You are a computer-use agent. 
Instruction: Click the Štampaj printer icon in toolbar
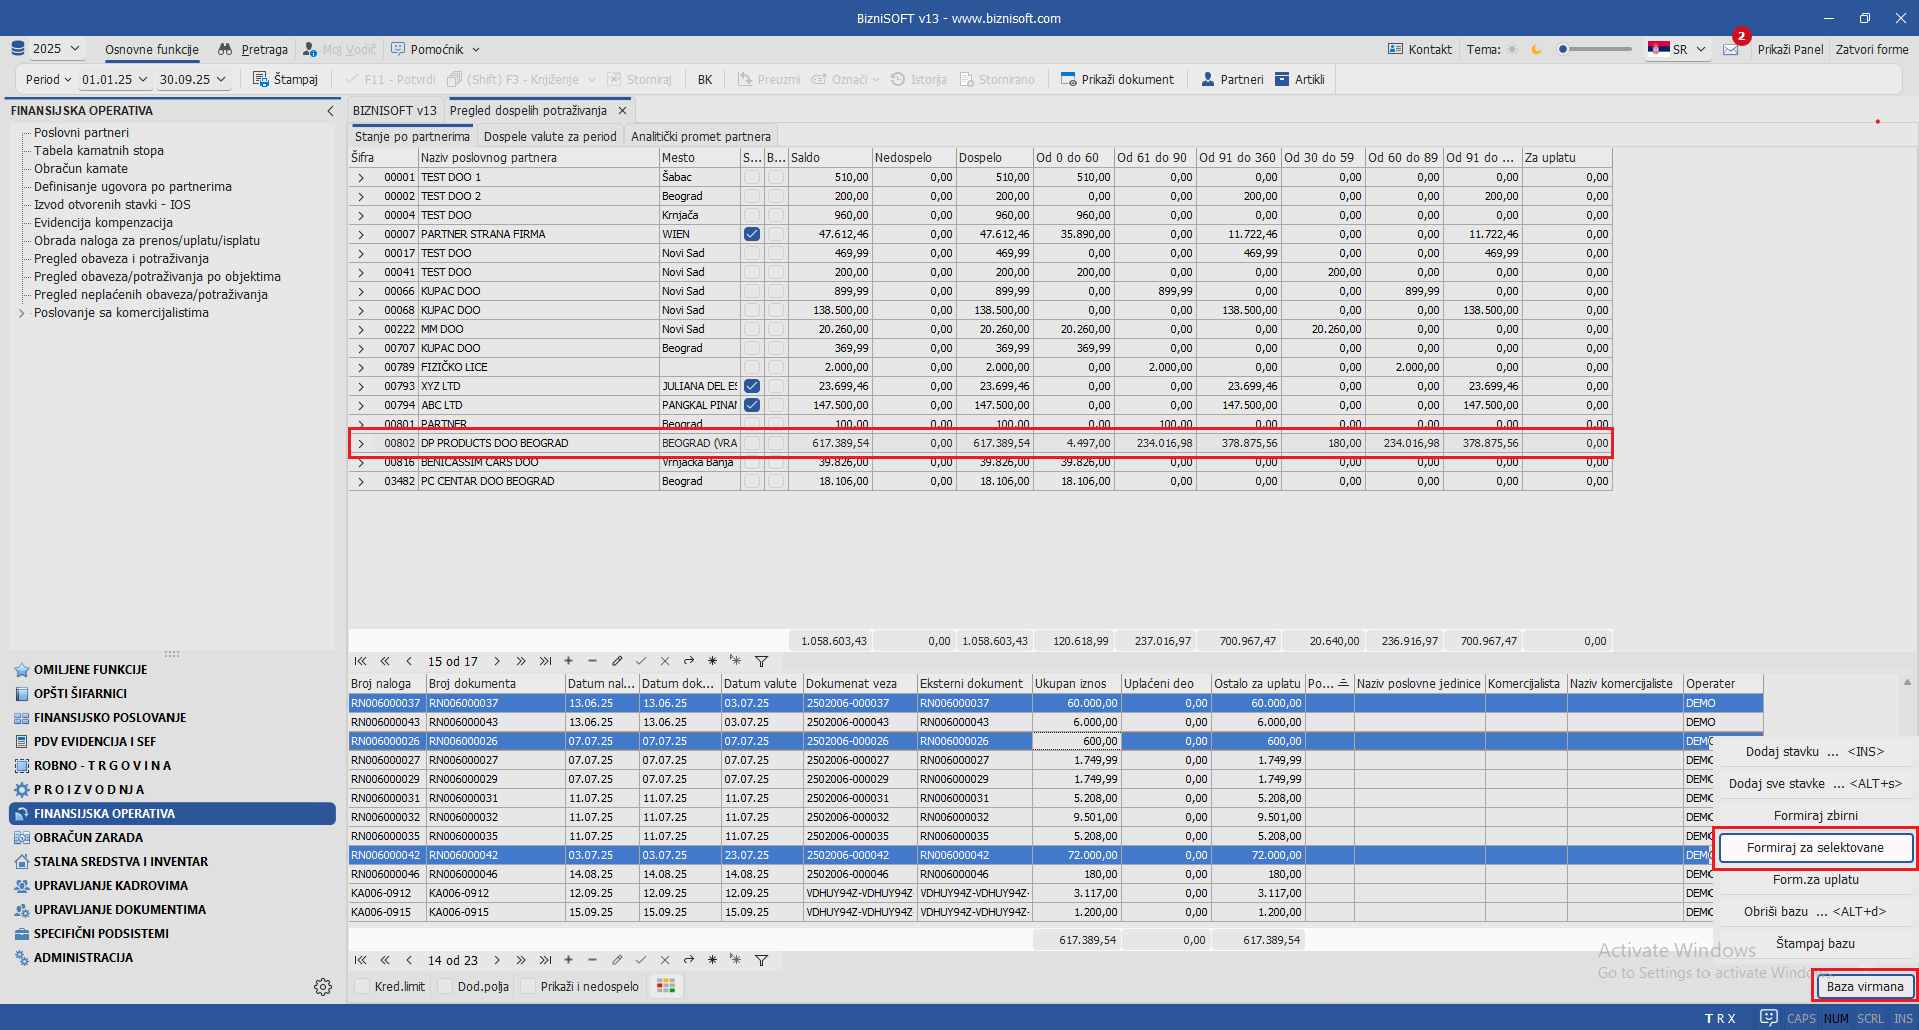tap(261, 79)
